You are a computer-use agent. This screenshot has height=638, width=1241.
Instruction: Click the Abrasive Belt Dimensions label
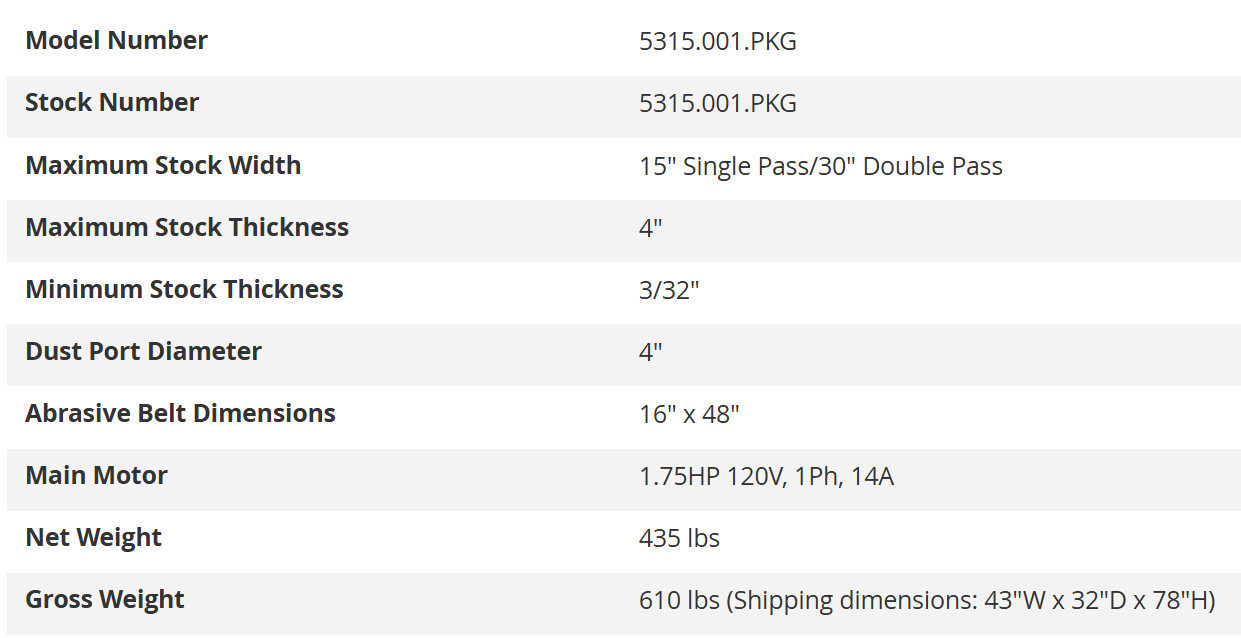180,413
